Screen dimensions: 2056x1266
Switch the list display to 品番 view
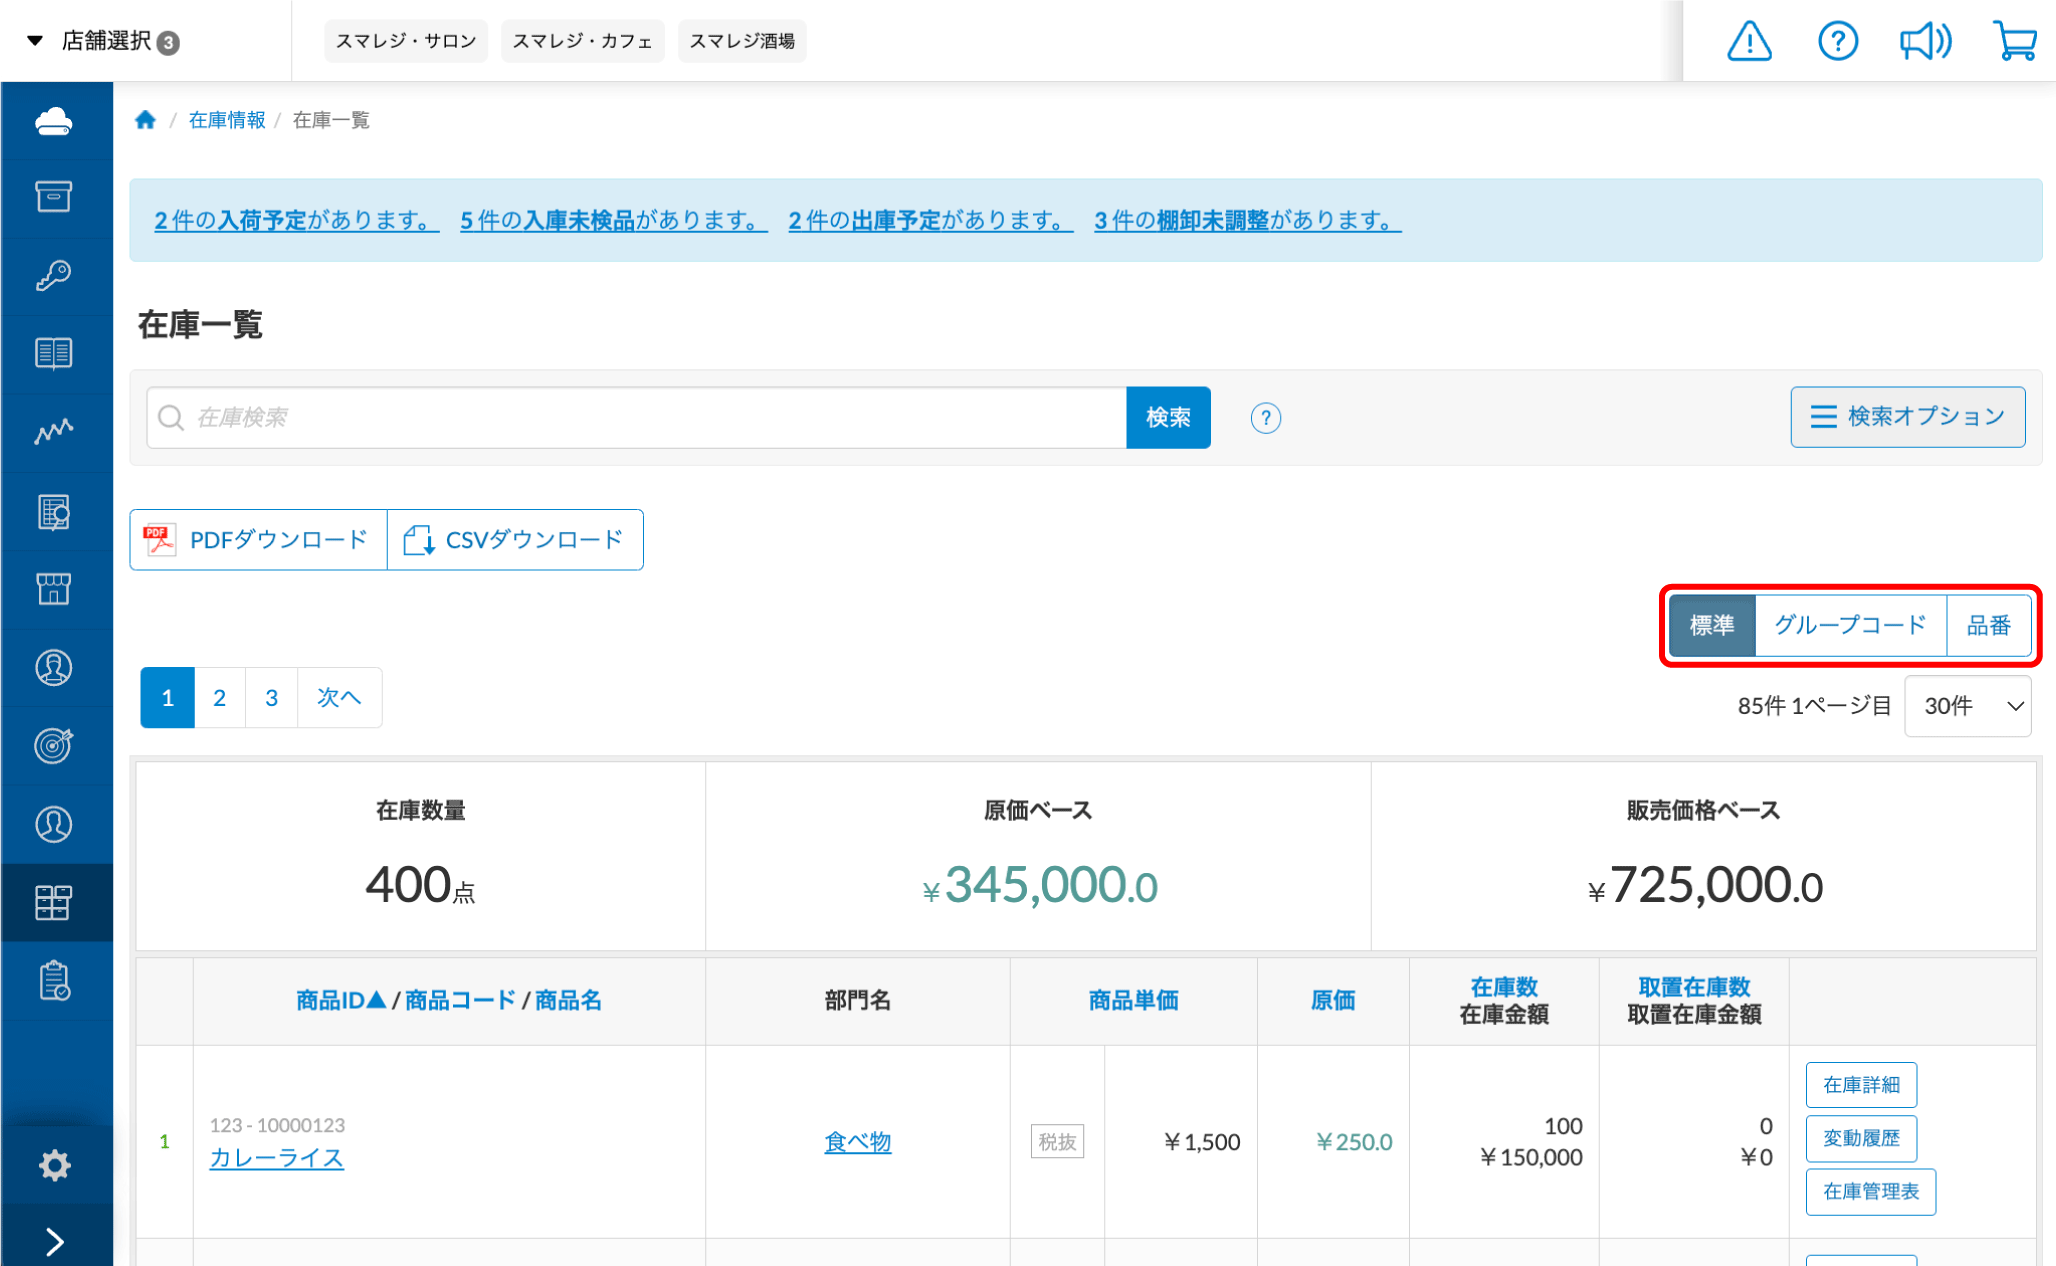(x=1990, y=625)
